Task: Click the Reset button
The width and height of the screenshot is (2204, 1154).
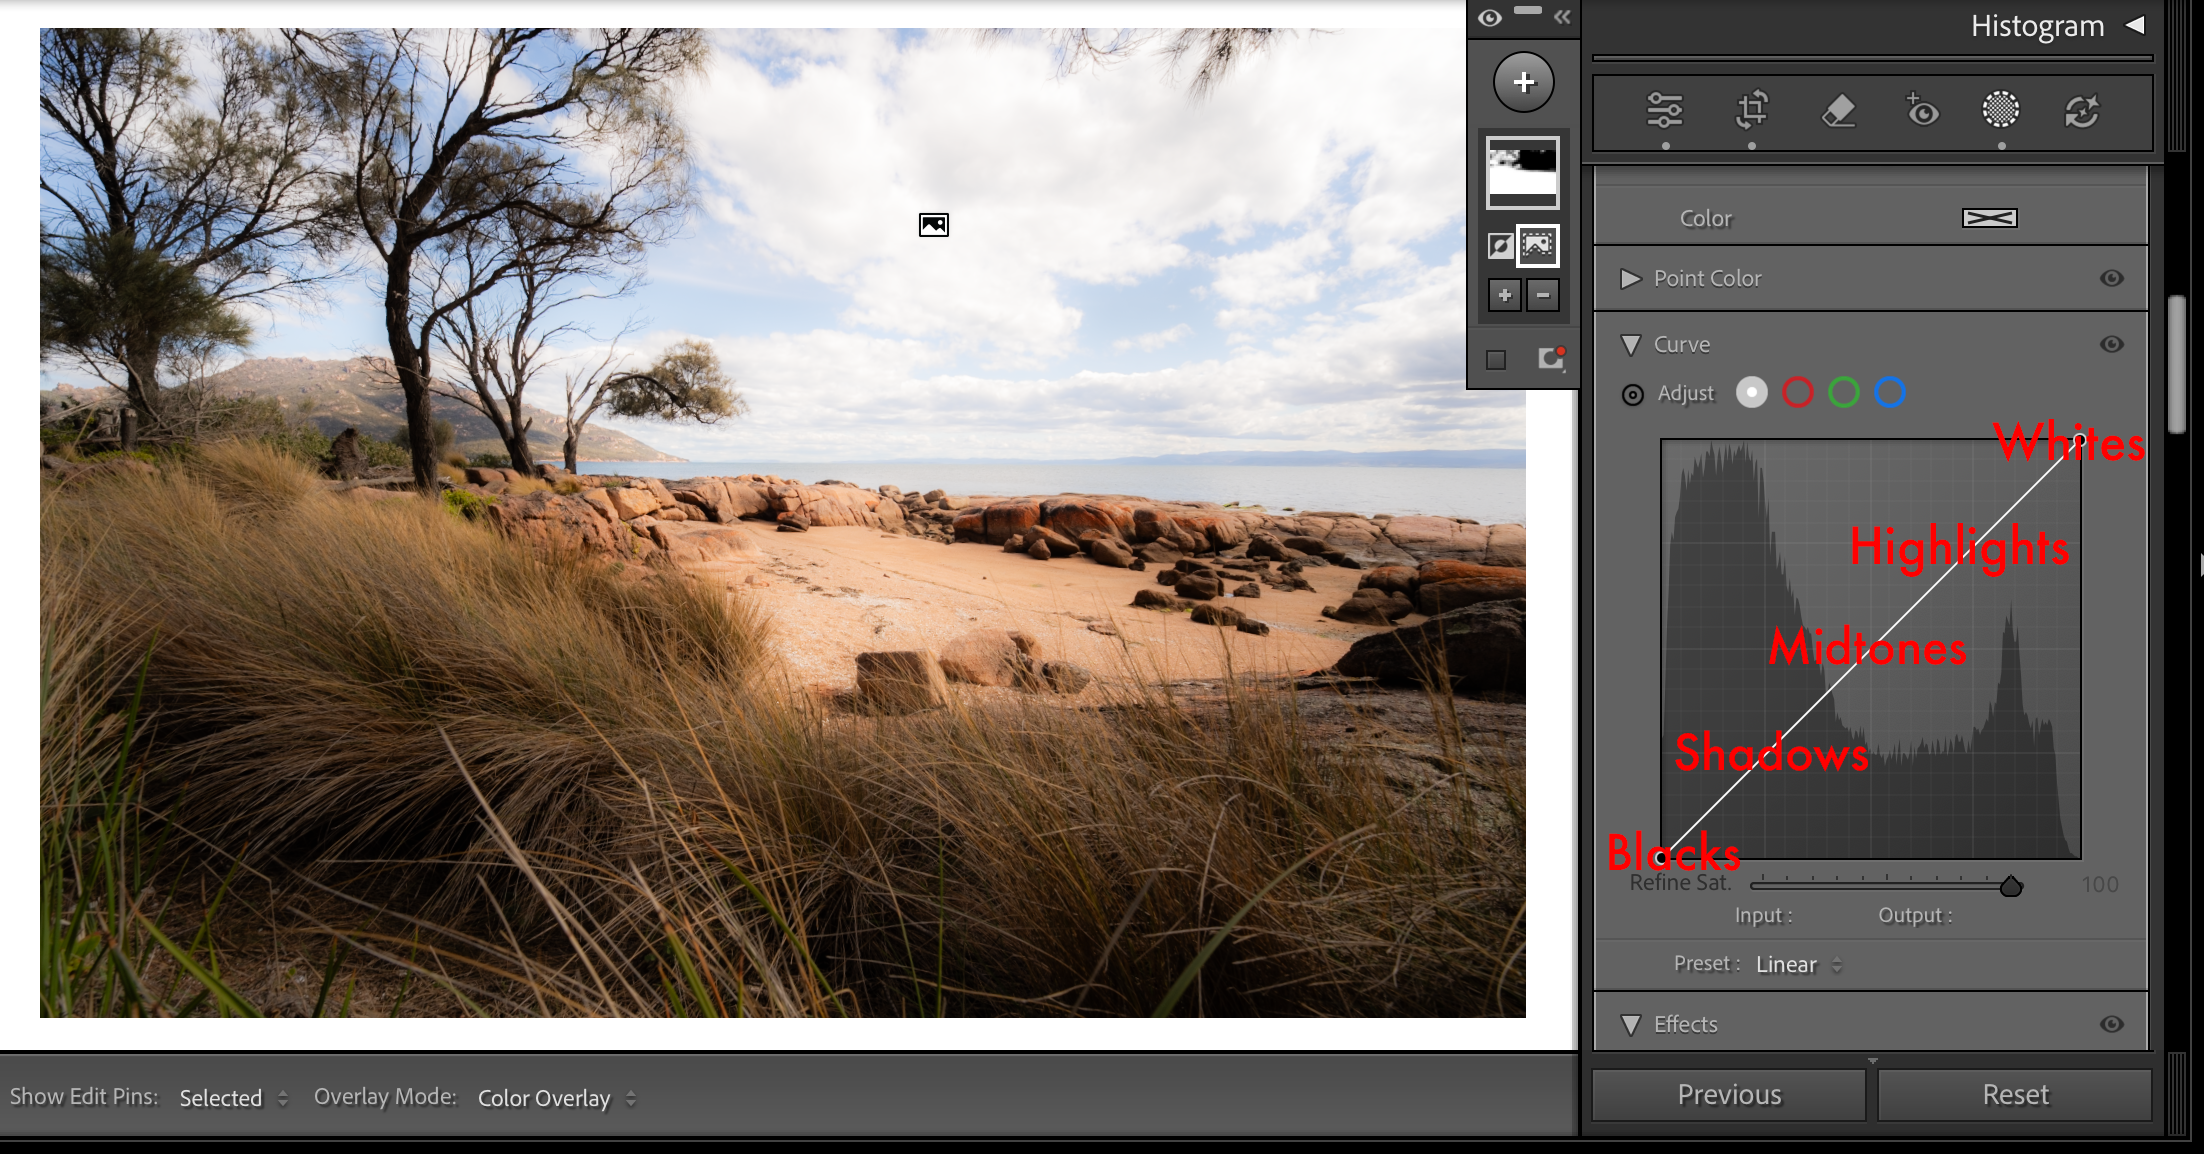Action: point(2015,1095)
